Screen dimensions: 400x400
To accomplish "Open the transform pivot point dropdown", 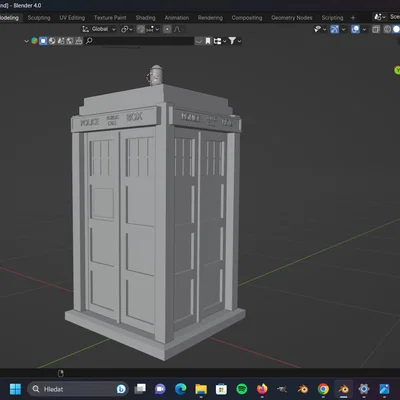I will coord(127,29).
